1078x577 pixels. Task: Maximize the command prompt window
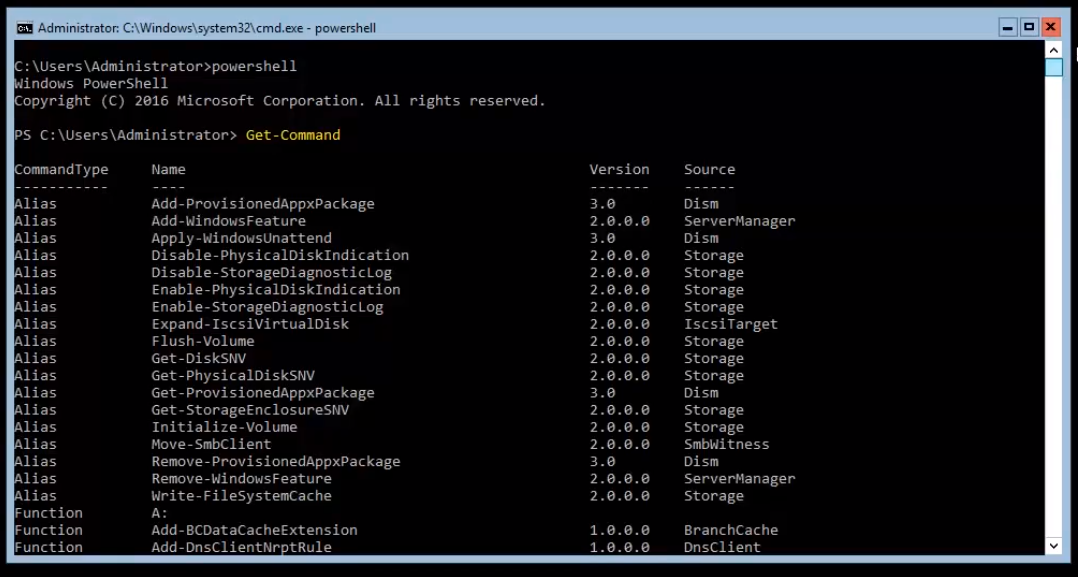1029,27
